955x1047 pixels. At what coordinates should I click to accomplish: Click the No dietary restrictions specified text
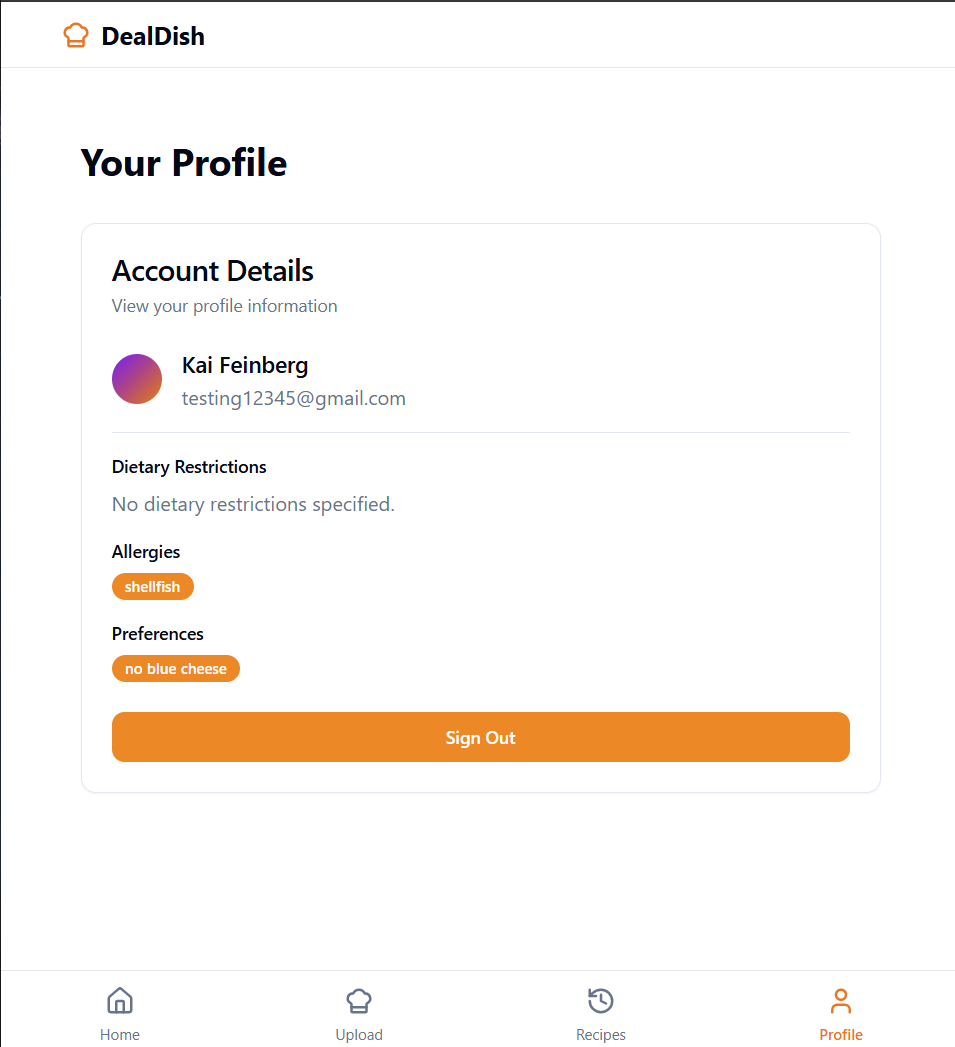[x=253, y=504]
